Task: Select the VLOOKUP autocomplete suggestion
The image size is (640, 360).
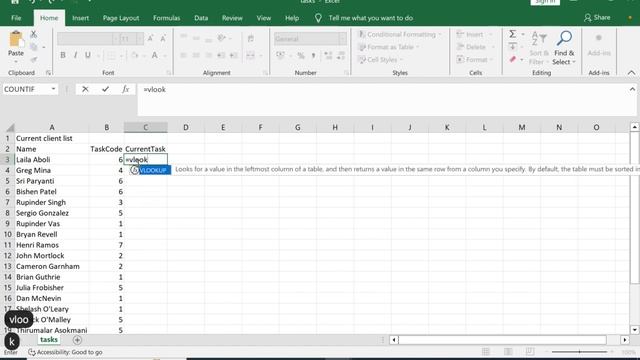Action: 150,170
